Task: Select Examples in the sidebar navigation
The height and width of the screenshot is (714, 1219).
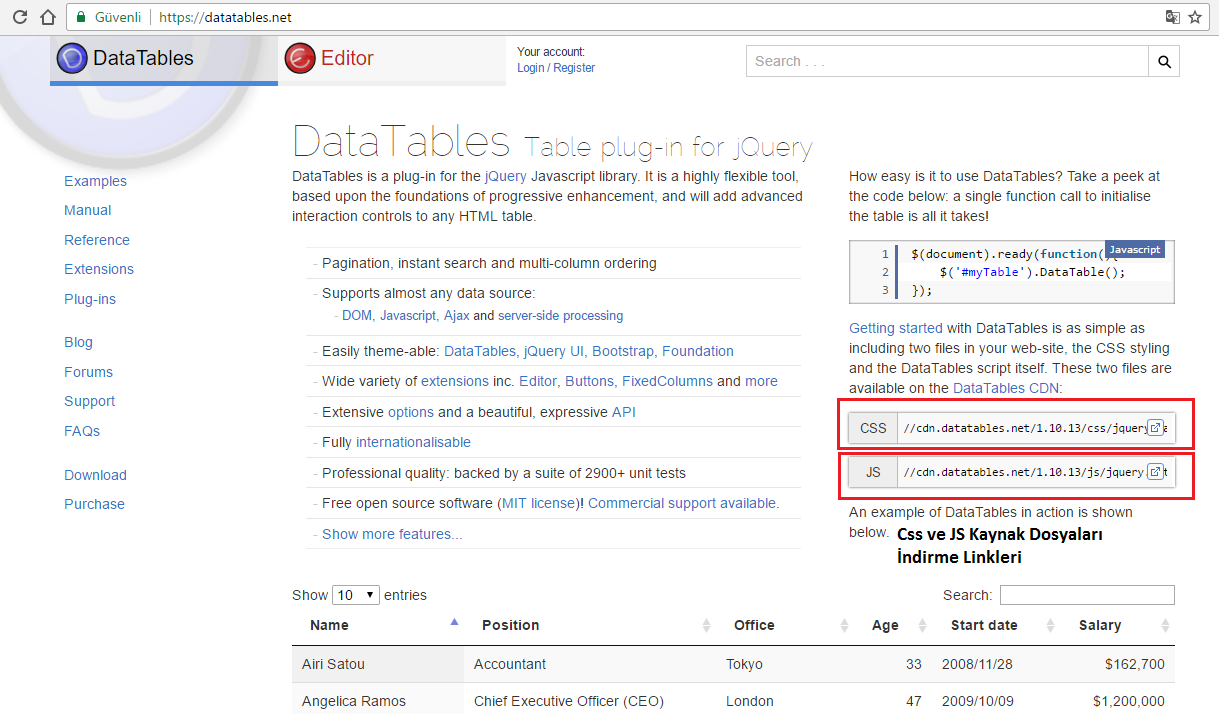Action: point(95,181)
